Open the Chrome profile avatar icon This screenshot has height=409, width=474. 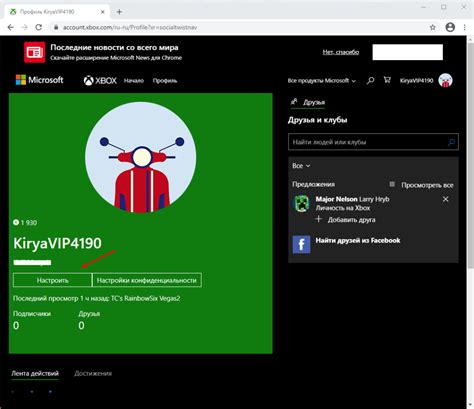pos(450,27)
